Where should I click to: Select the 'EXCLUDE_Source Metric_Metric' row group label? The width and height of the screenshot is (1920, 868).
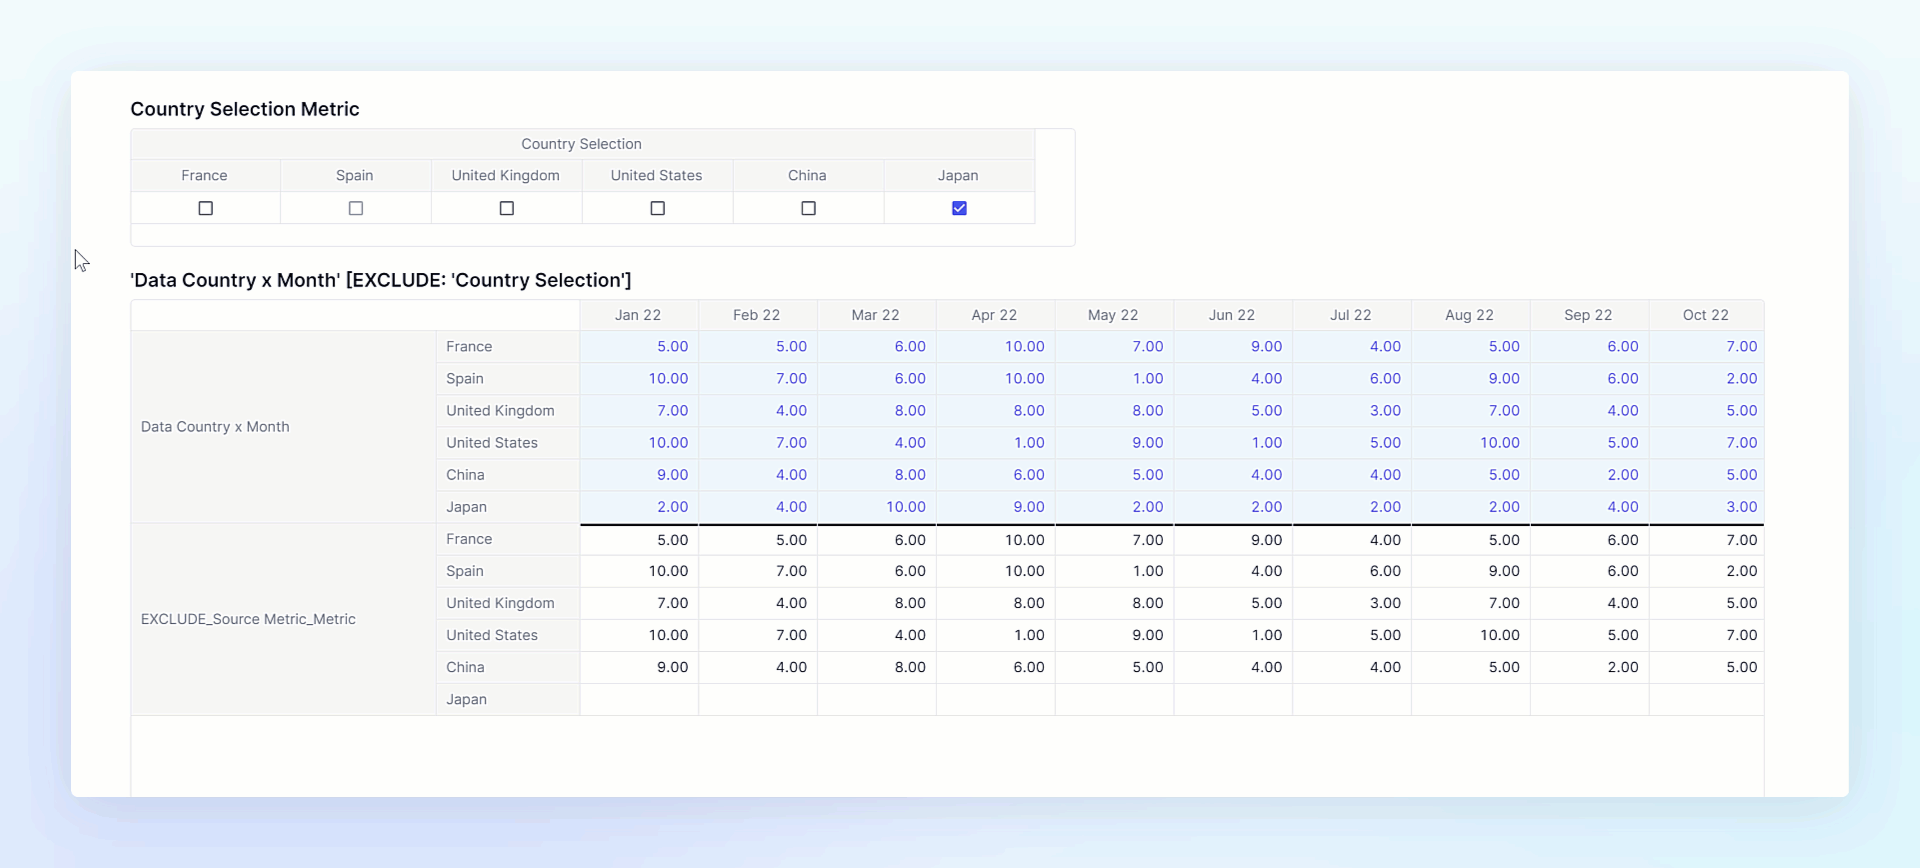pos(283,619)
